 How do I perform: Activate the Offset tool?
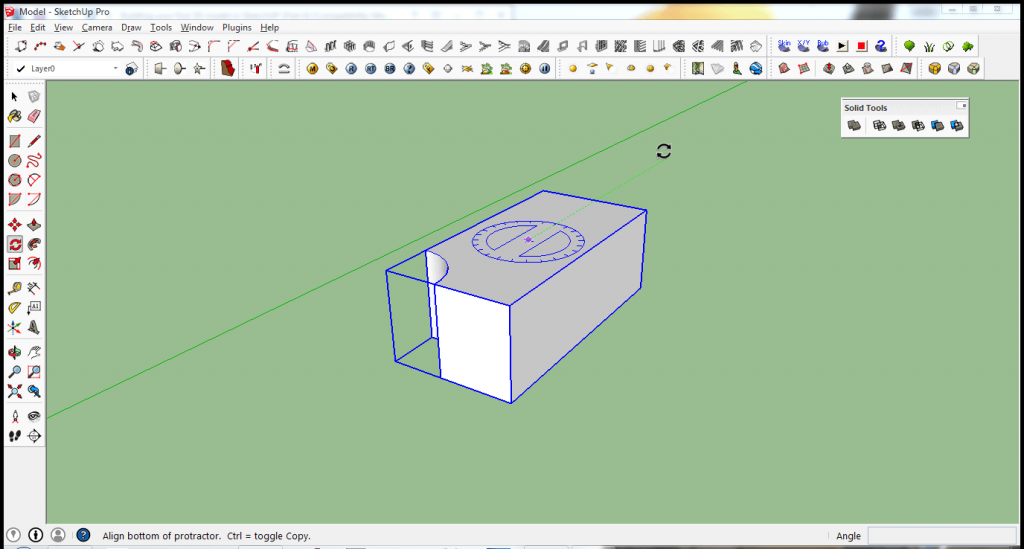[x=34, y=264]
